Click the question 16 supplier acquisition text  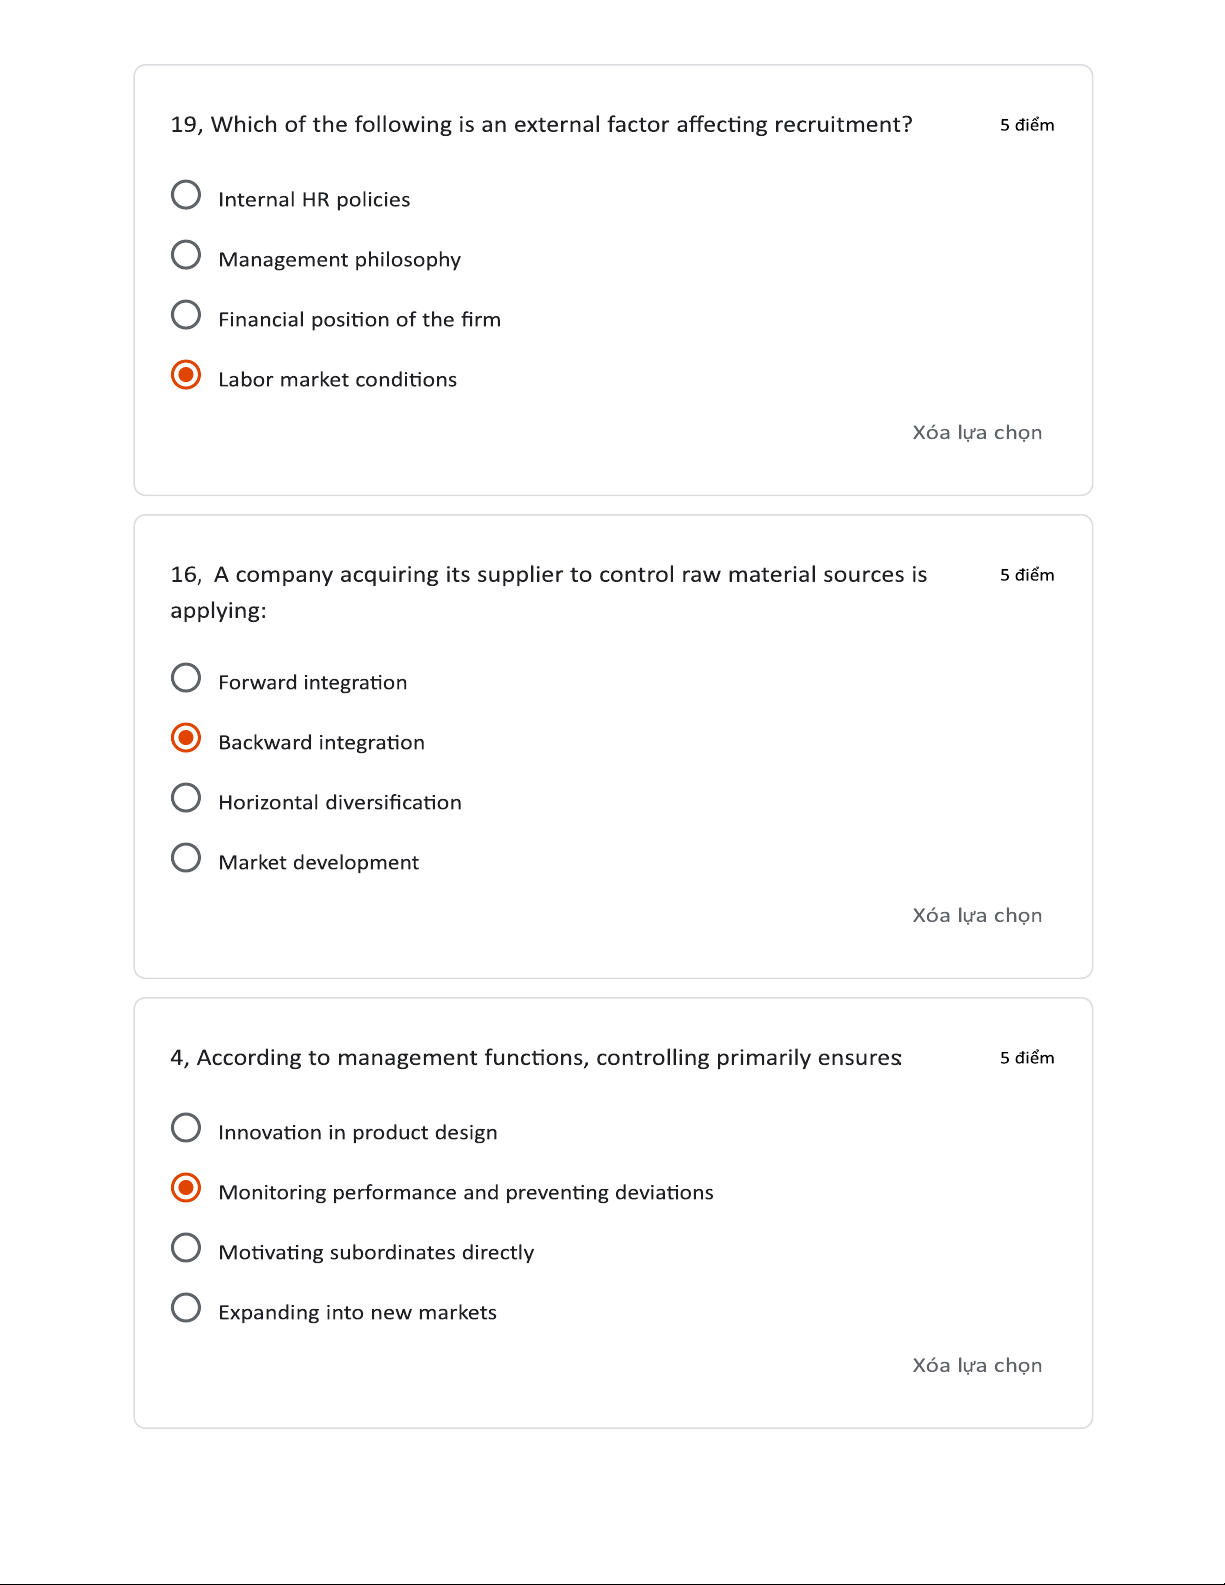click(x=548, y=575)
